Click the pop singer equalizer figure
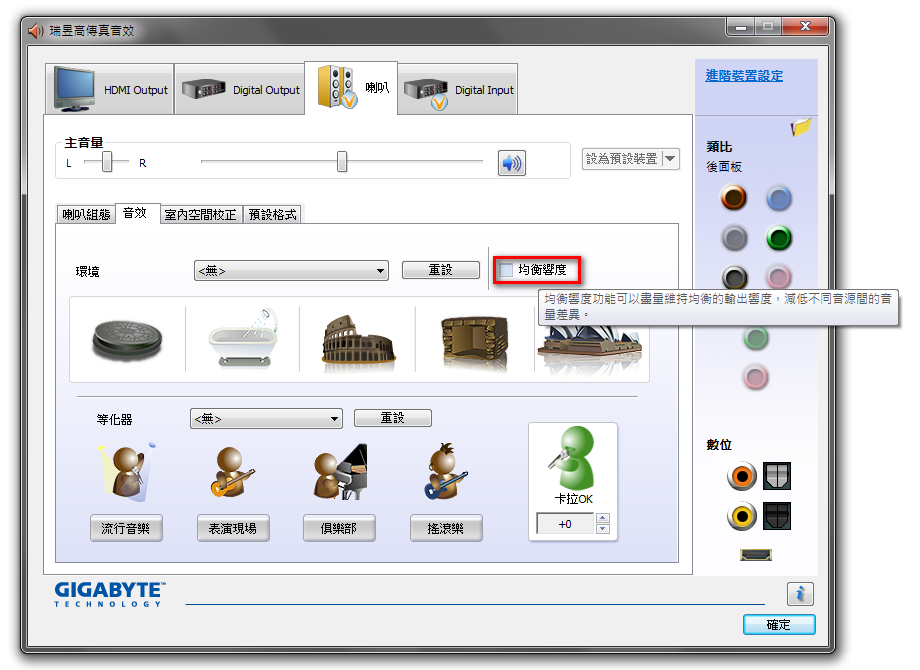Viewport: 920px width, 670px height. [127, 473]
